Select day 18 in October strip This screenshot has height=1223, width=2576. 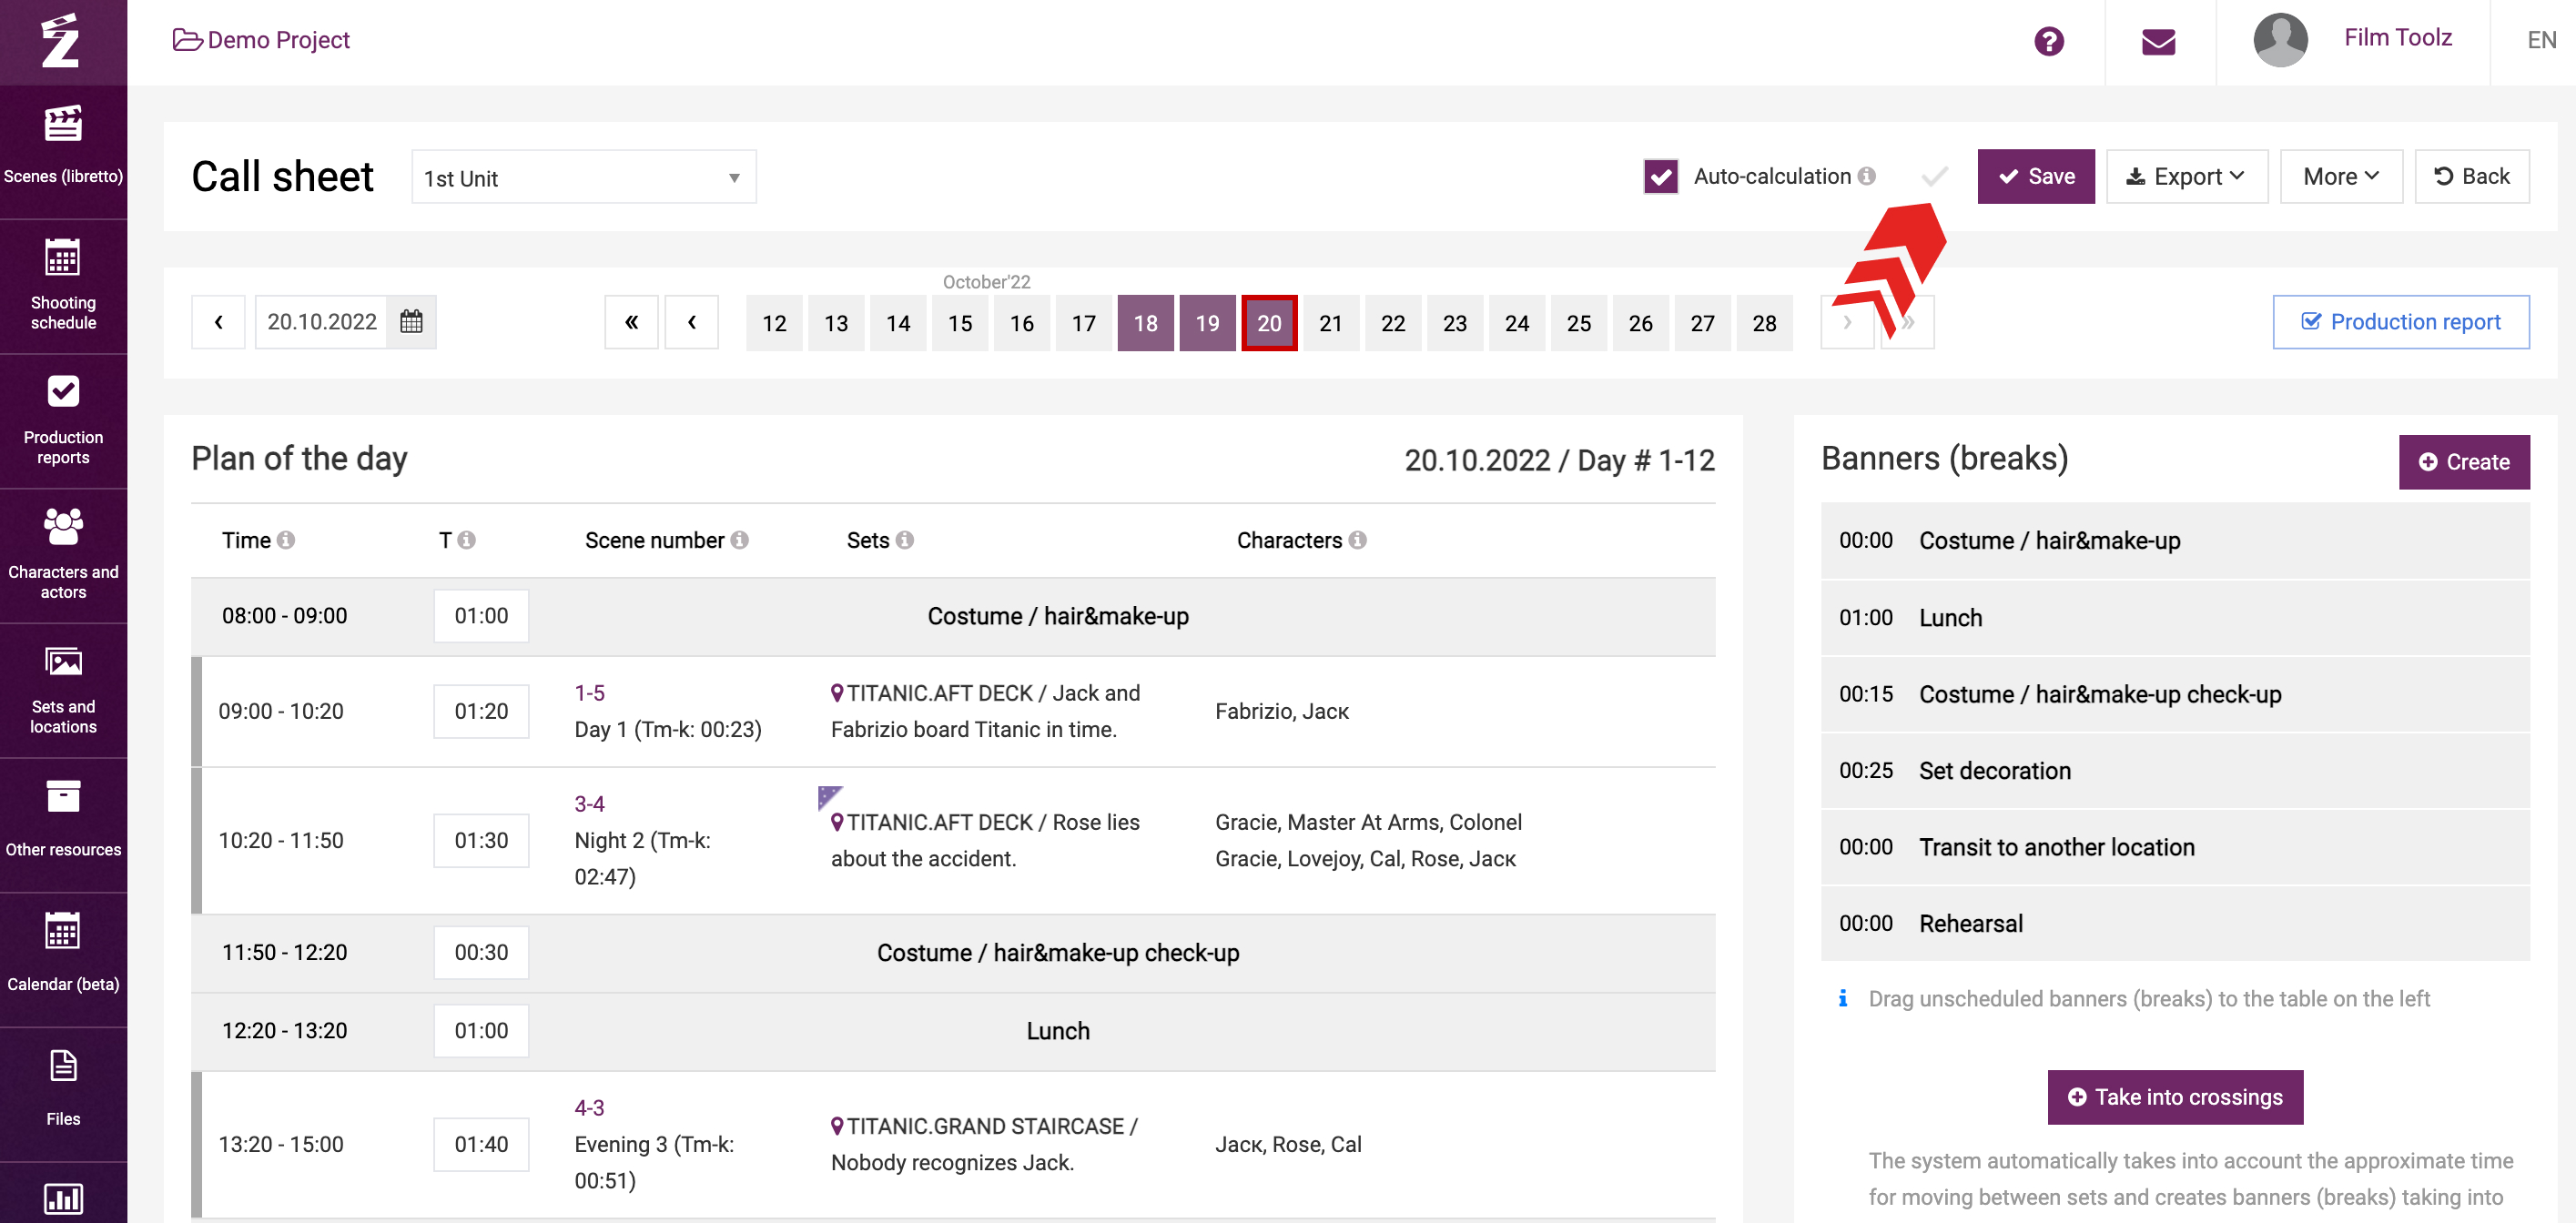1145,323
